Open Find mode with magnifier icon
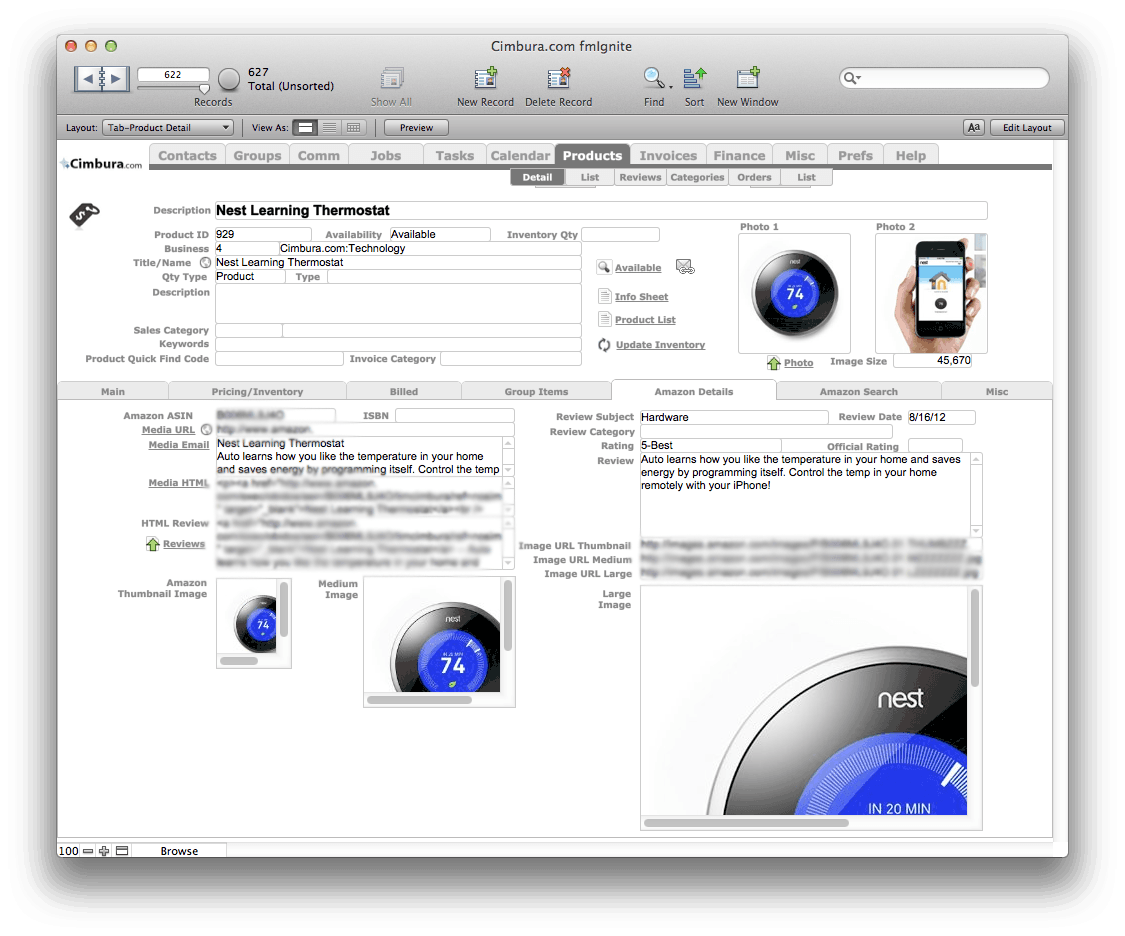Image resolution: width=1125 pixels, height=936 pixels. pos(653,77)
